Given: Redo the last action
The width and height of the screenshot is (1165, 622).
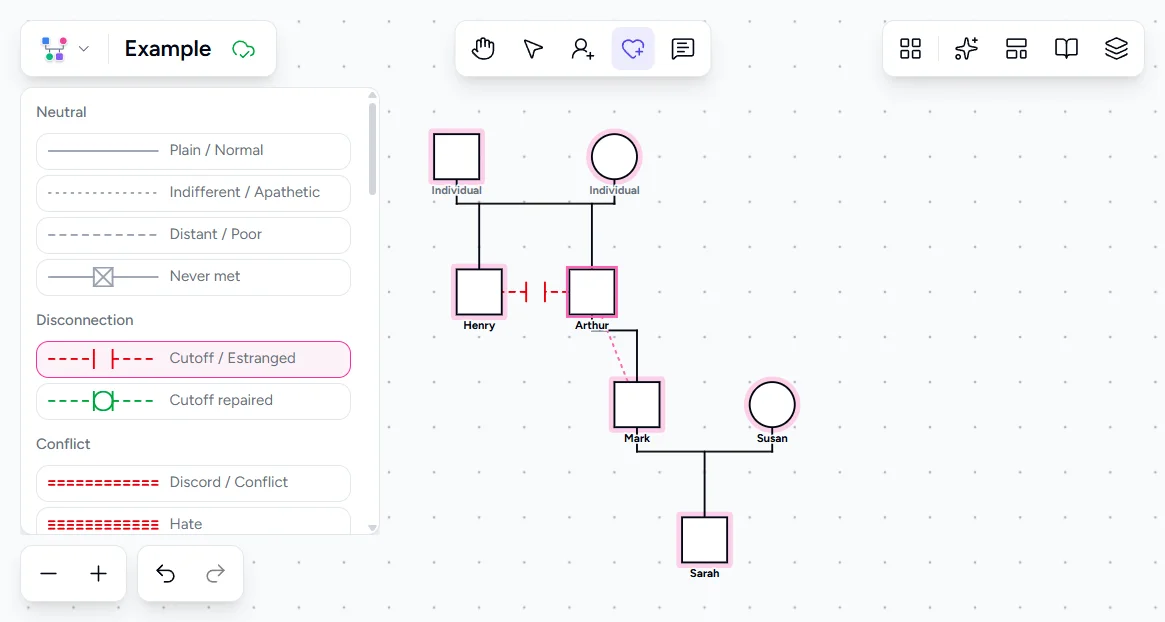Looking at the screenshot, I should tap(215, 574).
